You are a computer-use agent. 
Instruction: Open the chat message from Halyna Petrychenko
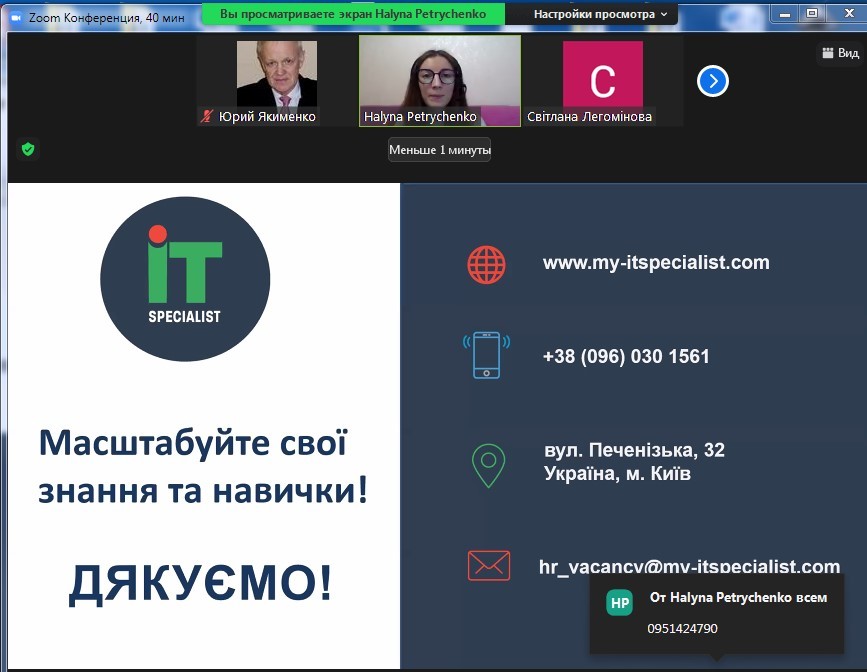pyautogui.click(x=717, y=613)
